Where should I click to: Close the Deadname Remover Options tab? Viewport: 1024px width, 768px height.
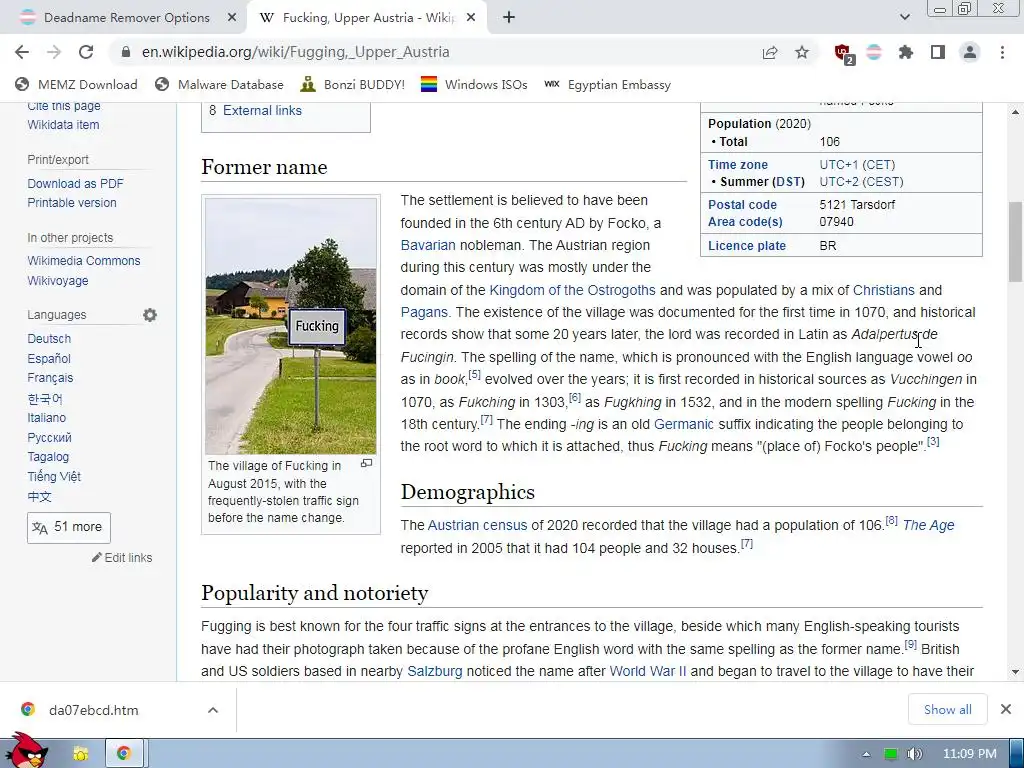[232, 18]
